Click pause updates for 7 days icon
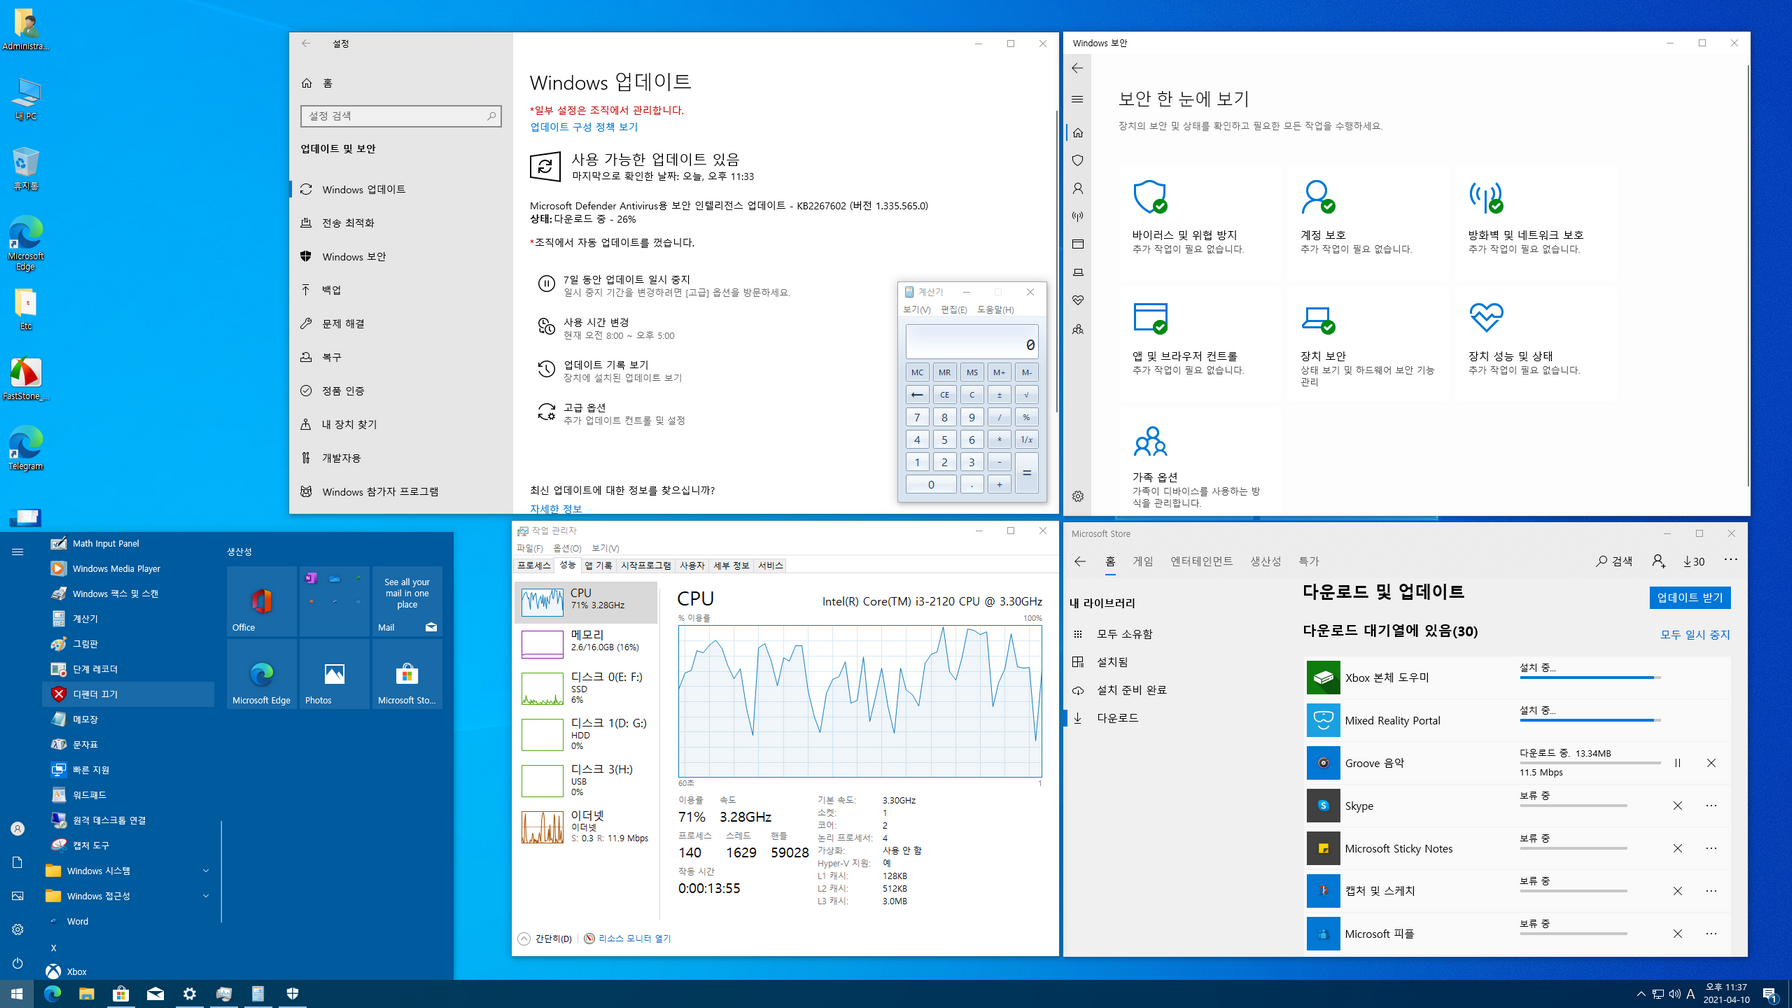This screenshot has width=1792, height=1008. pos(546,284)
